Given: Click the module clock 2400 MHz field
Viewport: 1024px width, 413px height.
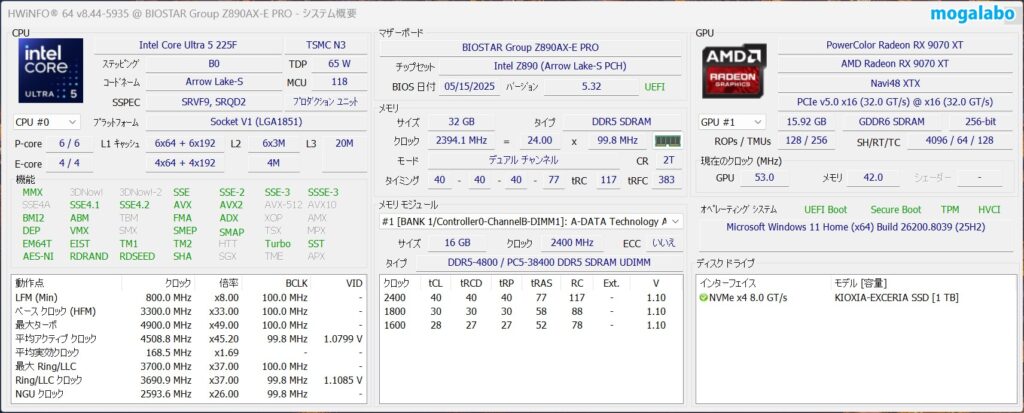Looking at the screenshot, I should [572, 242].
